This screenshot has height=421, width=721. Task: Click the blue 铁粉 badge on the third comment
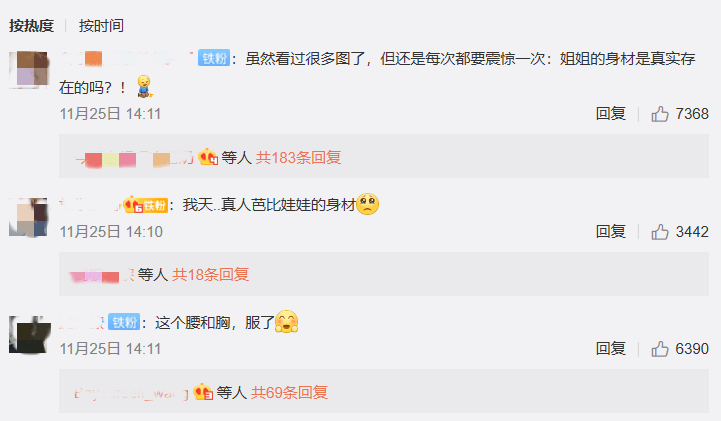(124, 322)
